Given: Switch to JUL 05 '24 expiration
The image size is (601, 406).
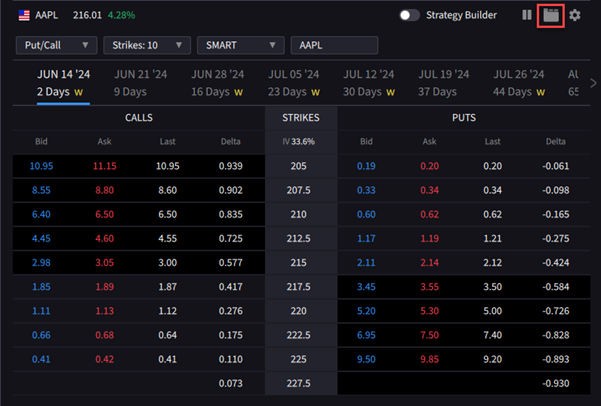Looking at the screenshot, I should 294,83.
